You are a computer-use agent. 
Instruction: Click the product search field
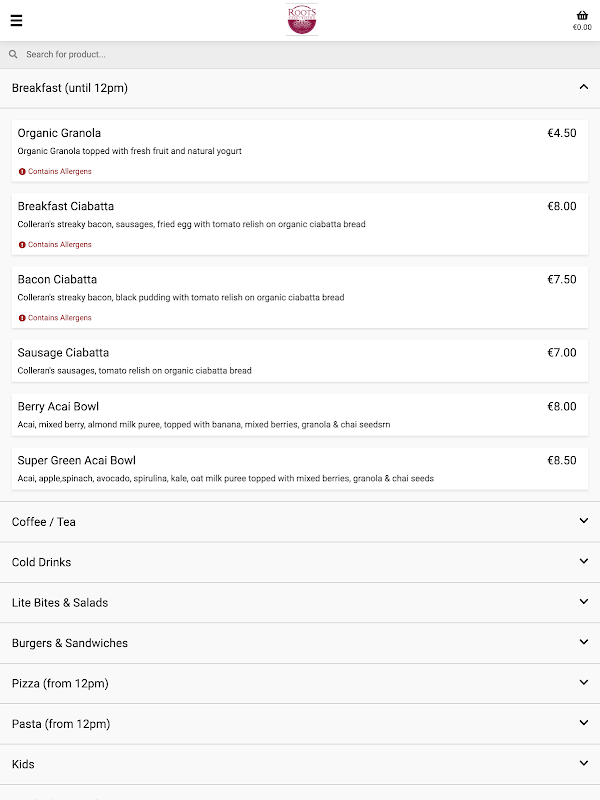[x=300, y=54]
